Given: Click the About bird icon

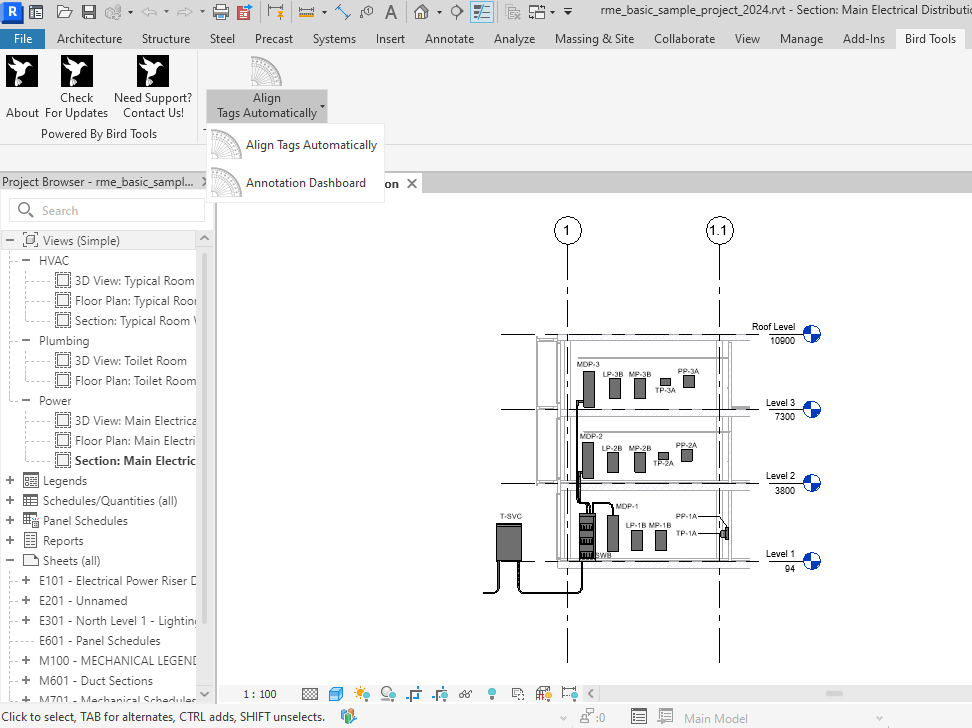Looking at the screenshot, I should (22, 72).
